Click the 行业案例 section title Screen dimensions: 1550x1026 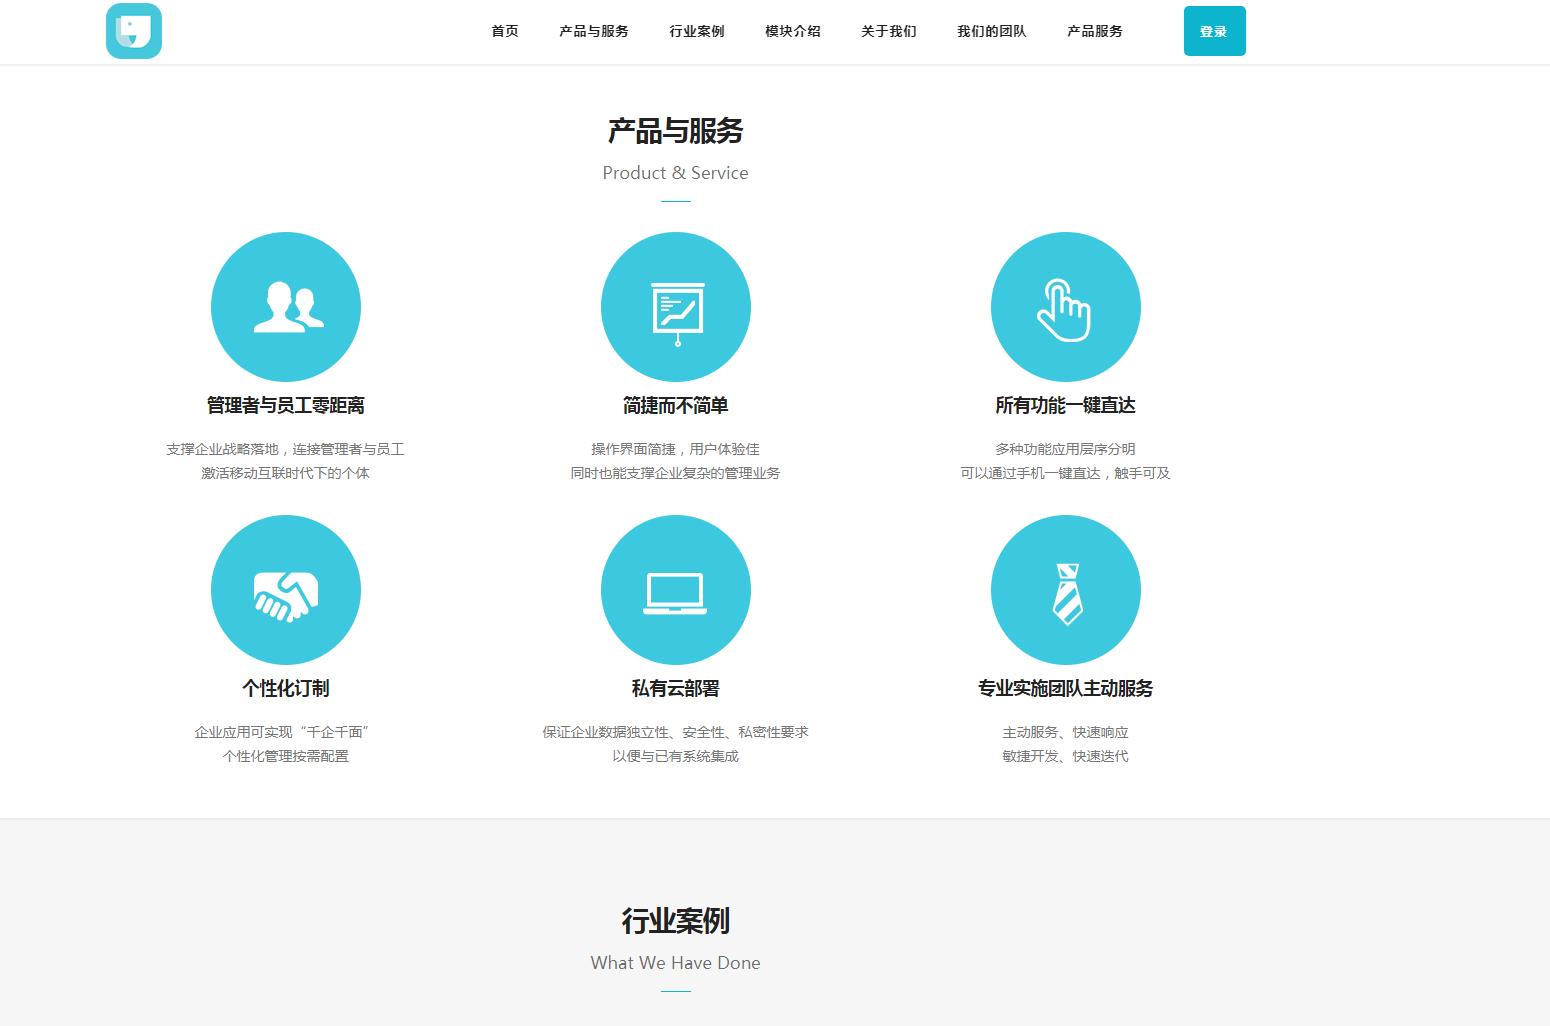[676, 920]
